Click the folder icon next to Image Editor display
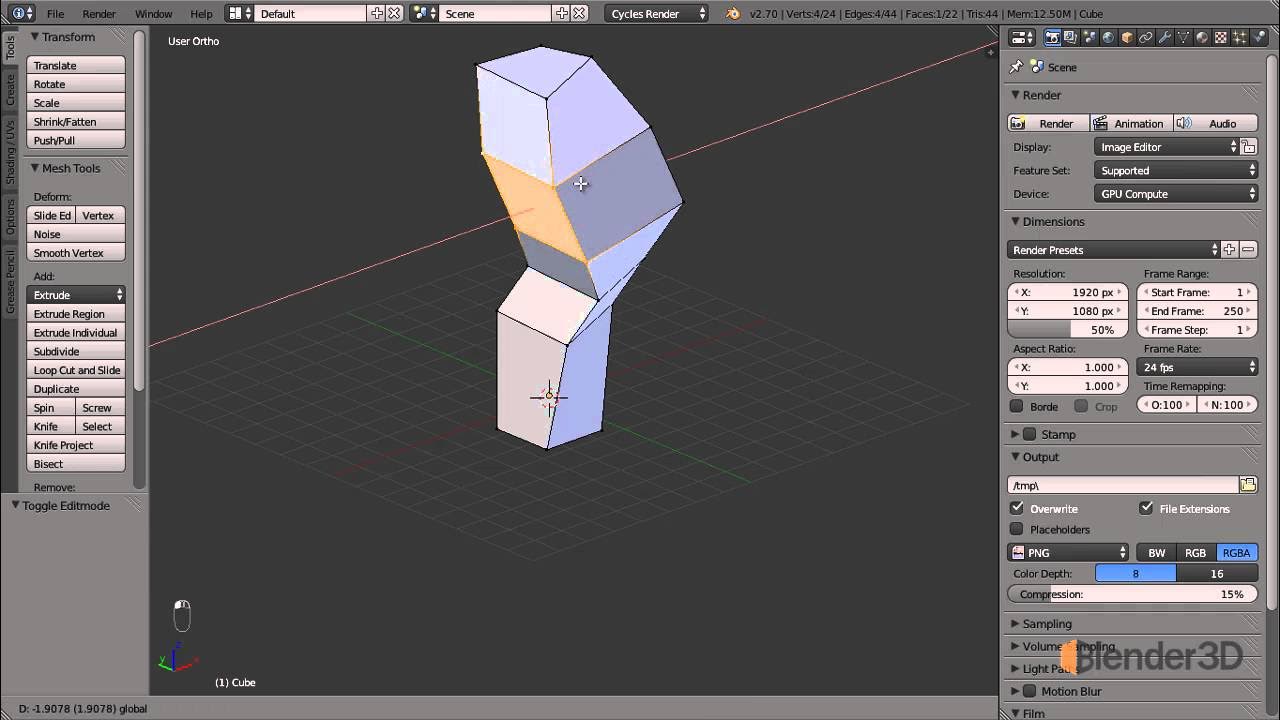This screenshot has height=720, width=1280. coord(1249,147)
